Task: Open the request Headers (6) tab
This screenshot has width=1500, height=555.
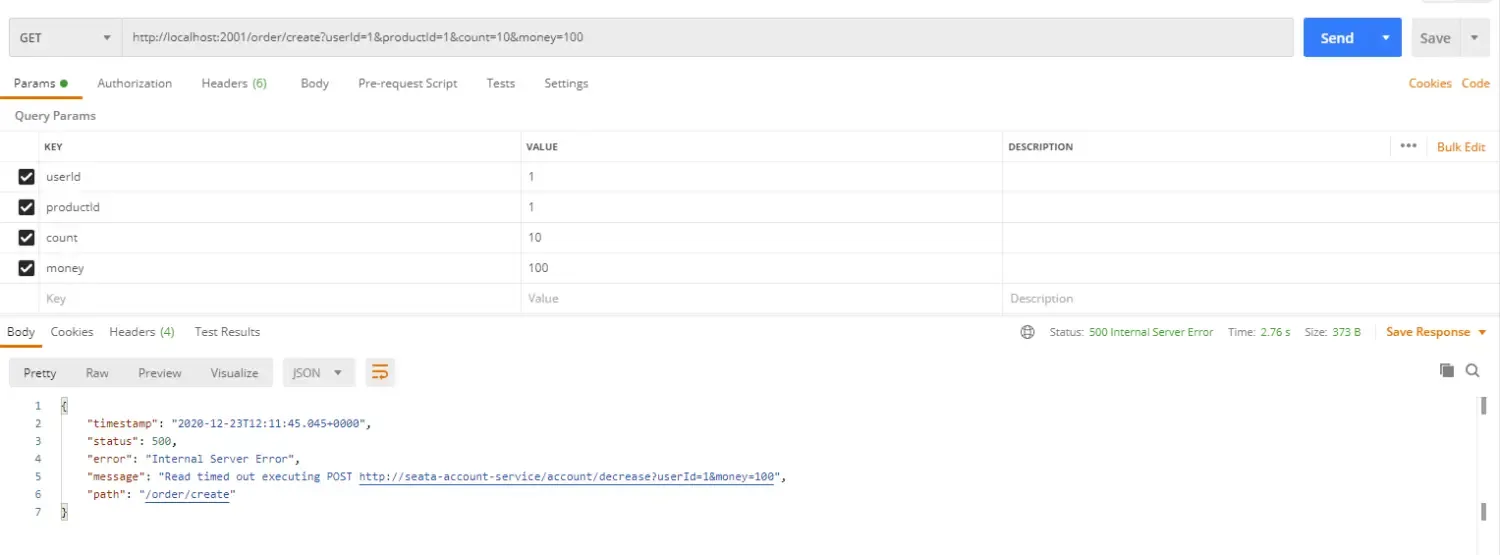Action: pos(234,83)
